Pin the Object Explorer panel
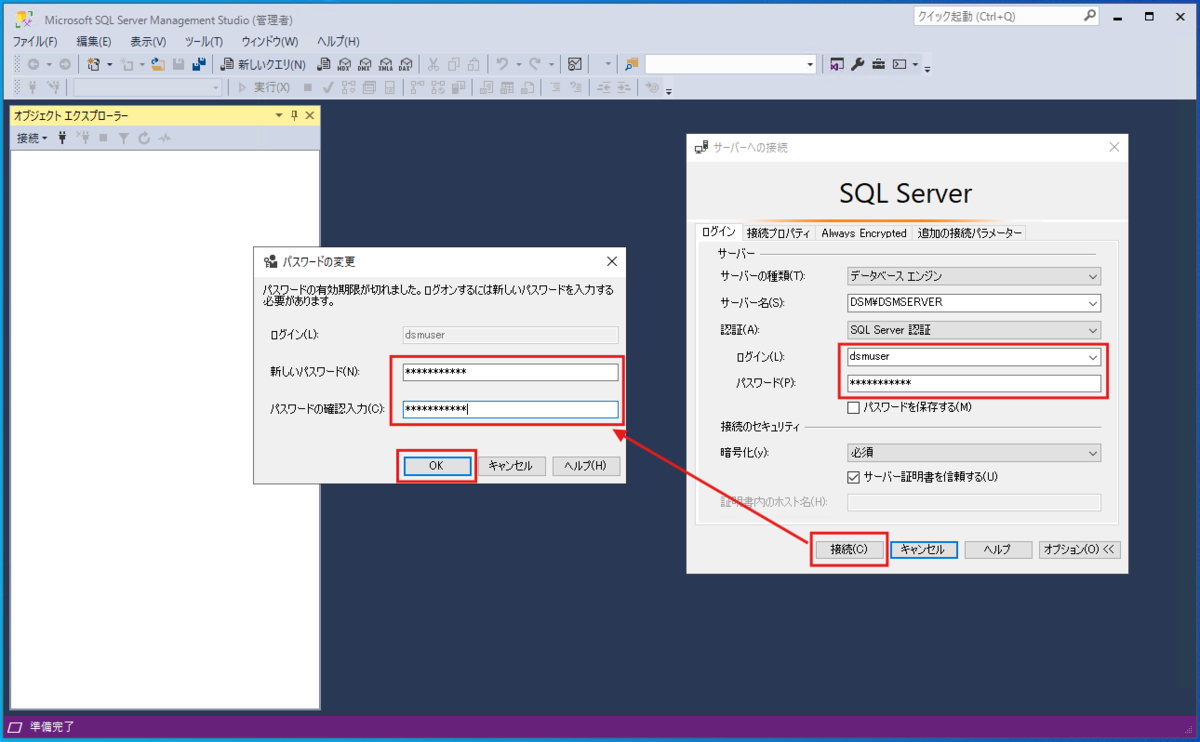Screen dimensions: 1200x742 pos(294,116)
